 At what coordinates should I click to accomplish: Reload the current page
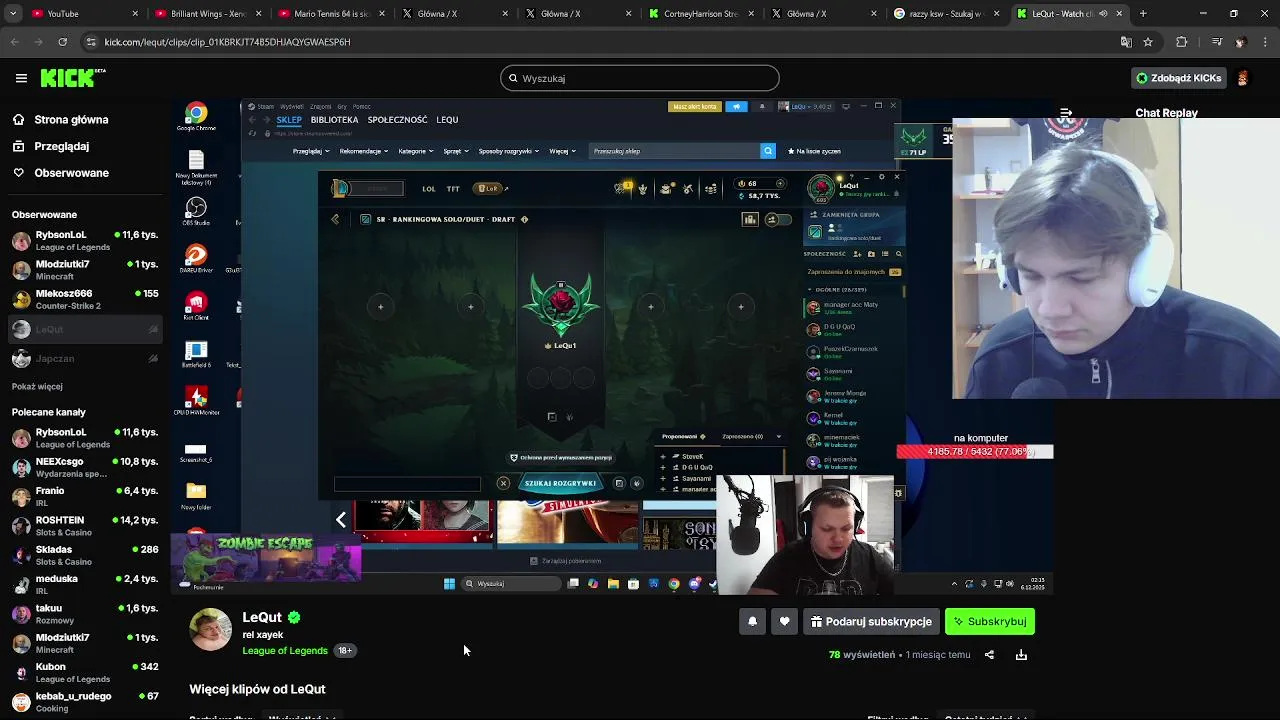[62, 42]
